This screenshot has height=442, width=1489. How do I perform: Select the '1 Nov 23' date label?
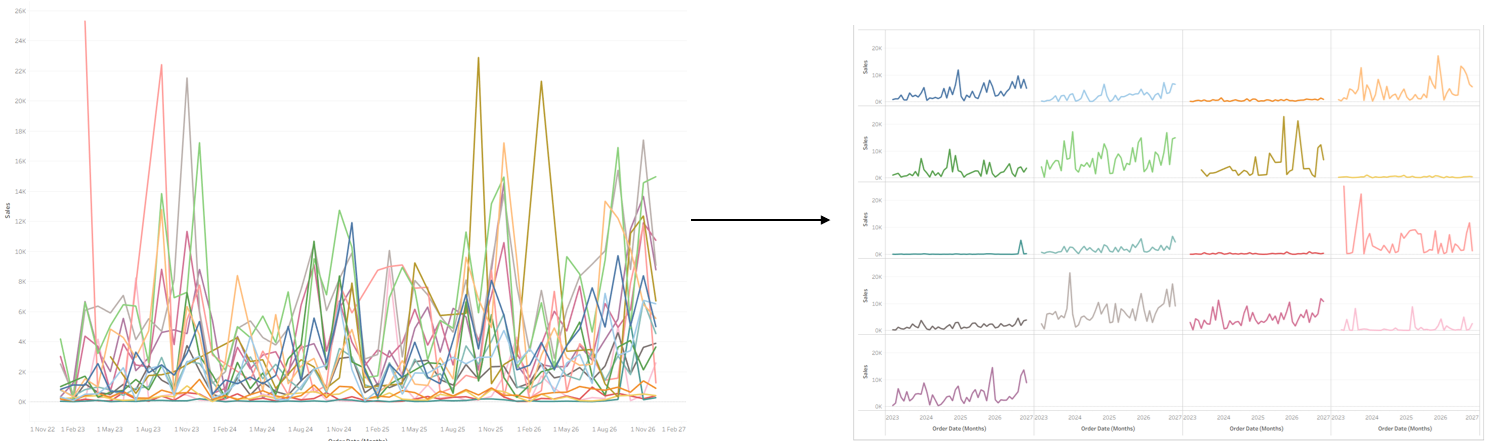[185, 429]
